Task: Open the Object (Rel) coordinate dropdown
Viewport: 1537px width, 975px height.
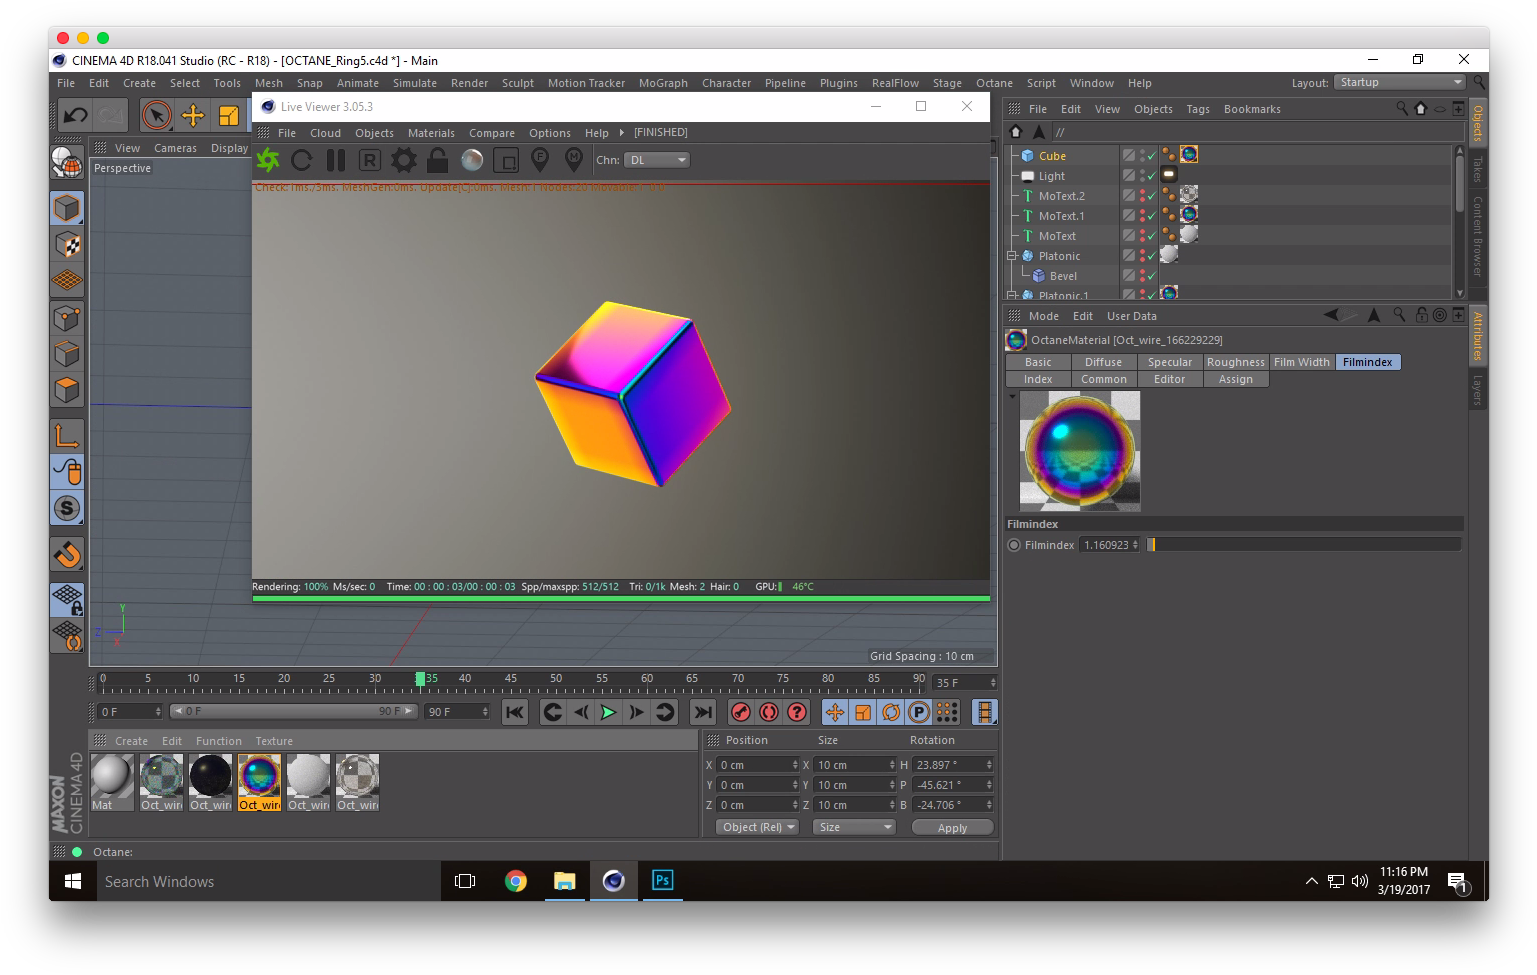Action: coord(757,827)
